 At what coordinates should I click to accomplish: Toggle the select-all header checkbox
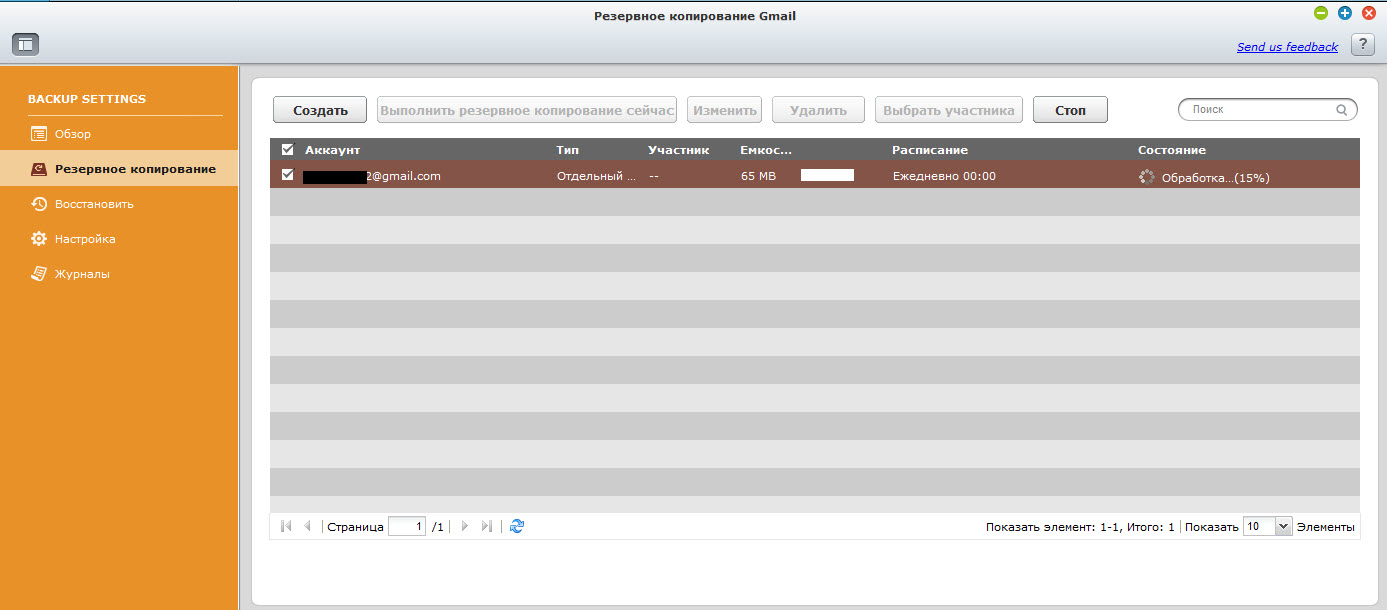point(288,150)
